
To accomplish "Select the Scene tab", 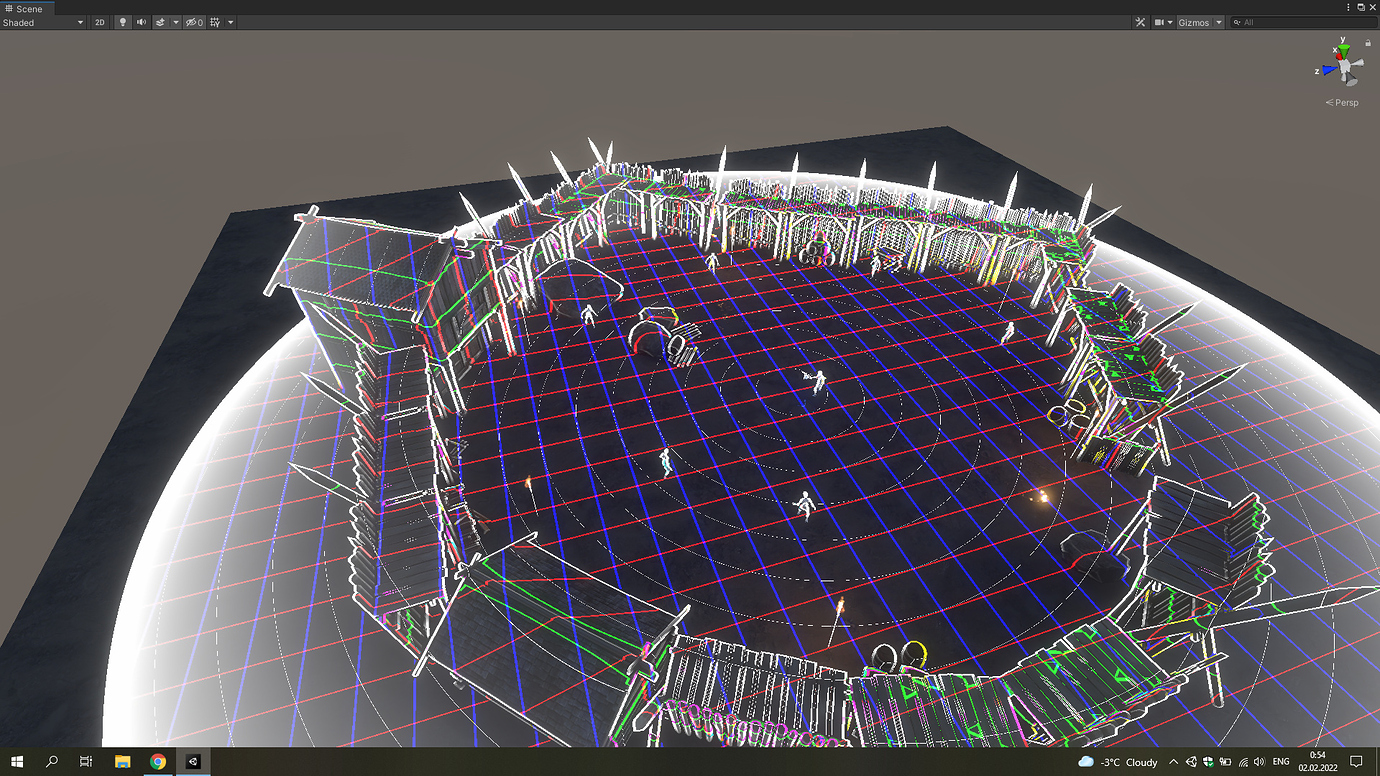I will pos(28,8).
